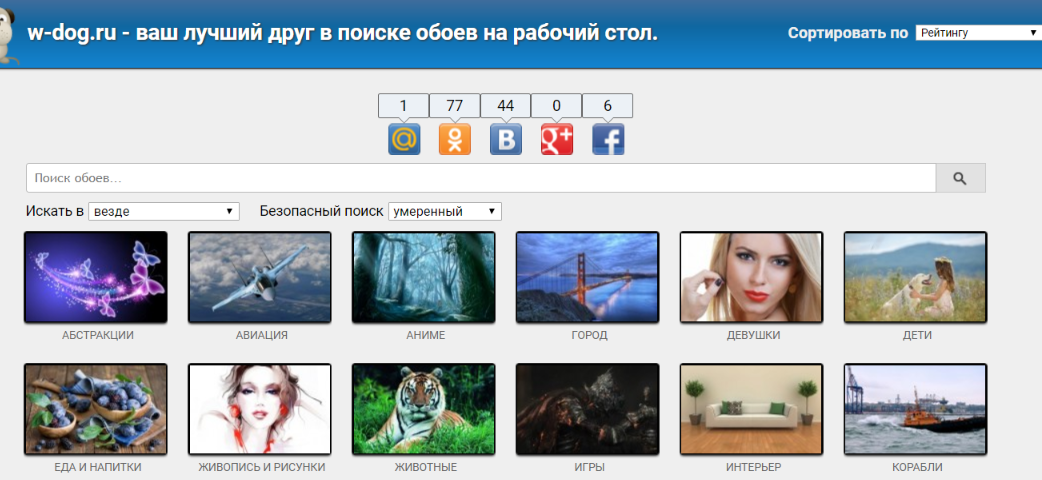Screen dimensions: 1042x480
Task: Click the Facebook share icon
Action: pyautogui.click(x=608, y=139)
